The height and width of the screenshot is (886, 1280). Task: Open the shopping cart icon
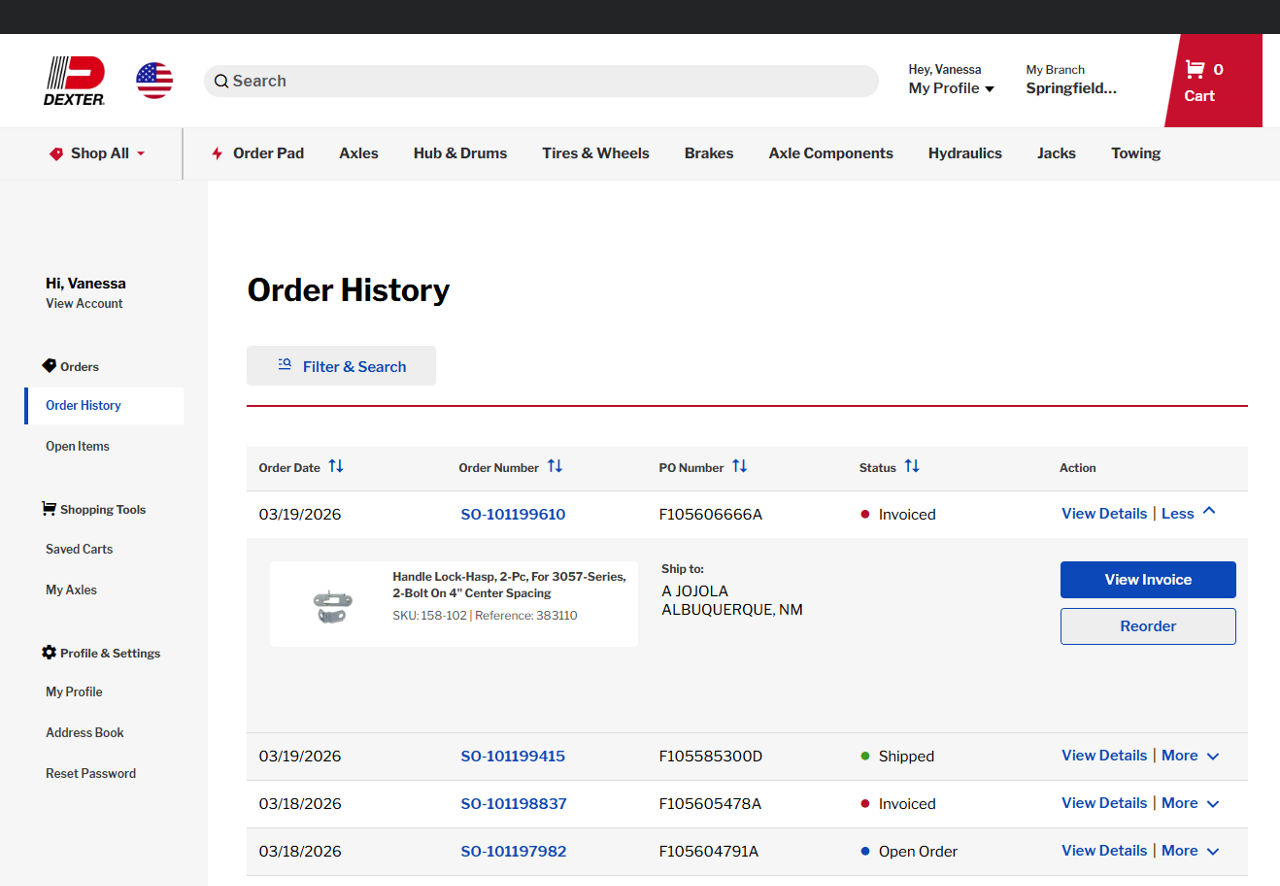pyautogui.click(x=1194, y=69)
